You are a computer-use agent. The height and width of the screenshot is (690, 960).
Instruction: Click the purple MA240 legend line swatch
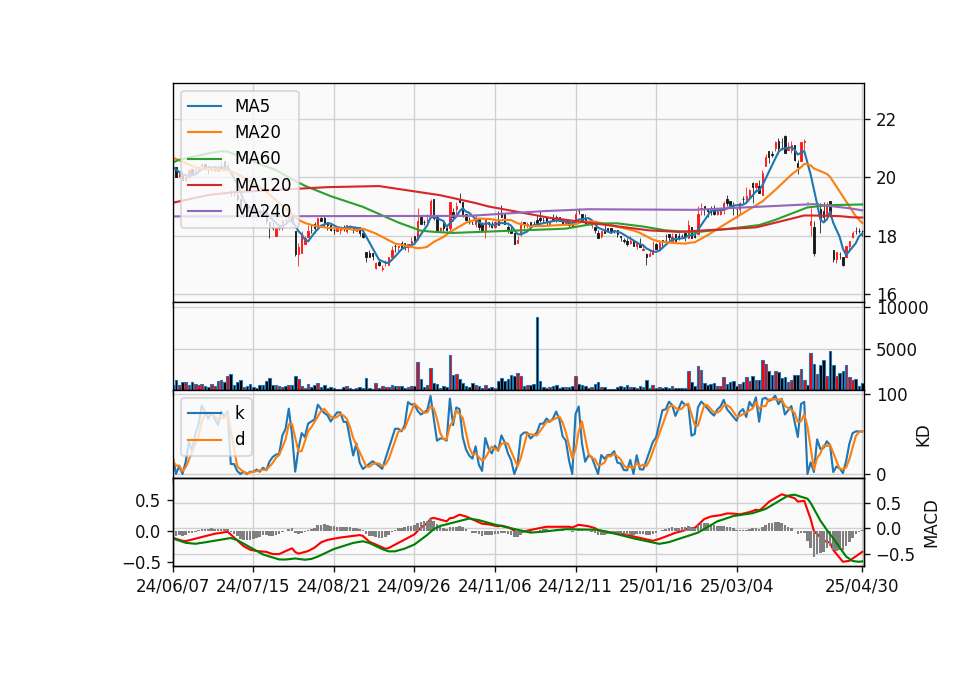click(x=204, y=211)
